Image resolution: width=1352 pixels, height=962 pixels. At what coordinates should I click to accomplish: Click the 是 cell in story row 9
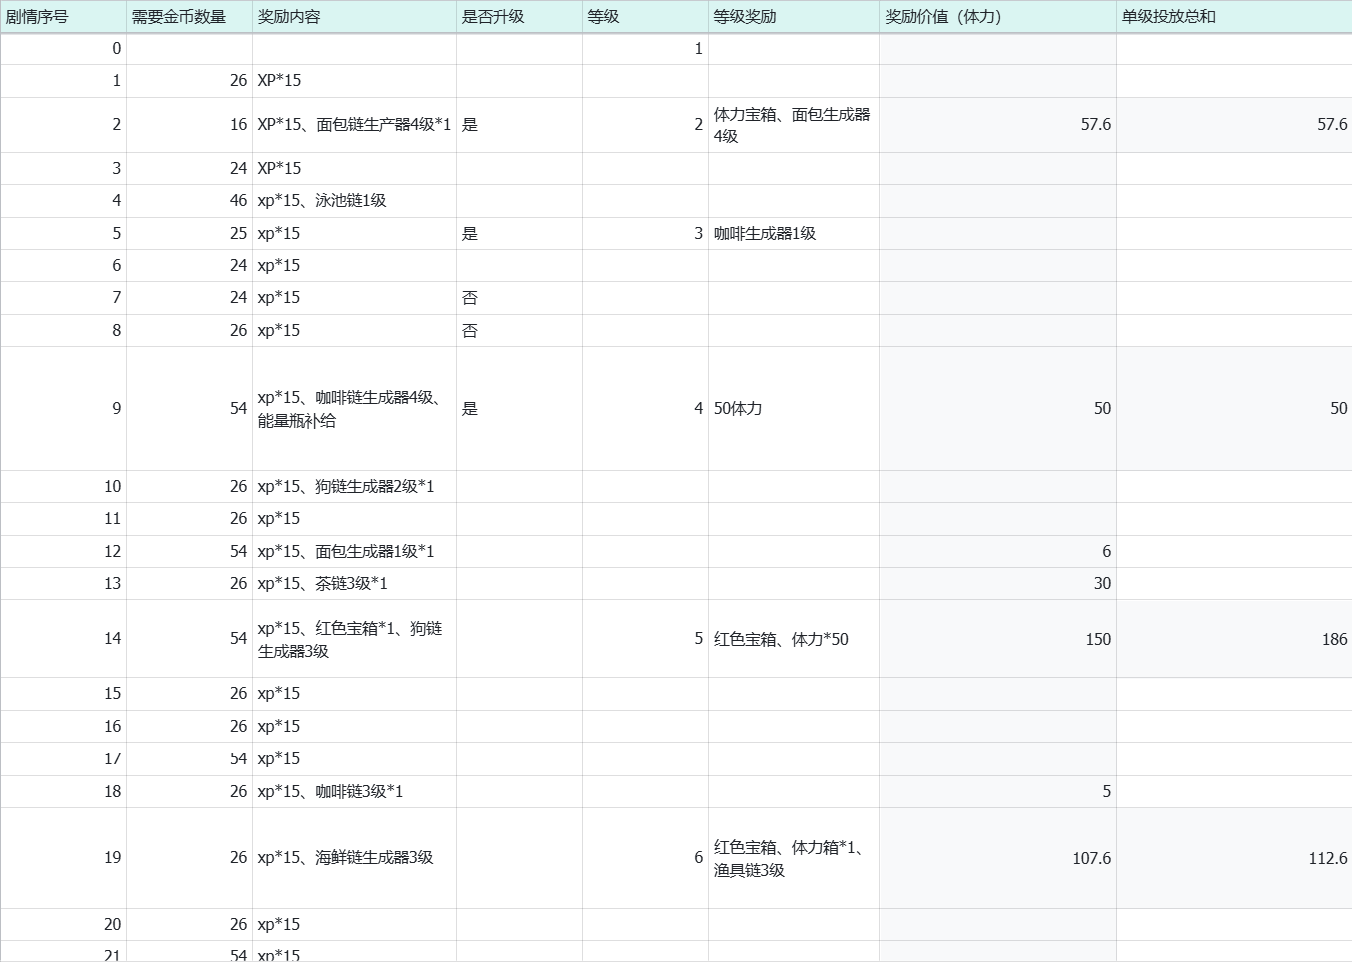519,409
